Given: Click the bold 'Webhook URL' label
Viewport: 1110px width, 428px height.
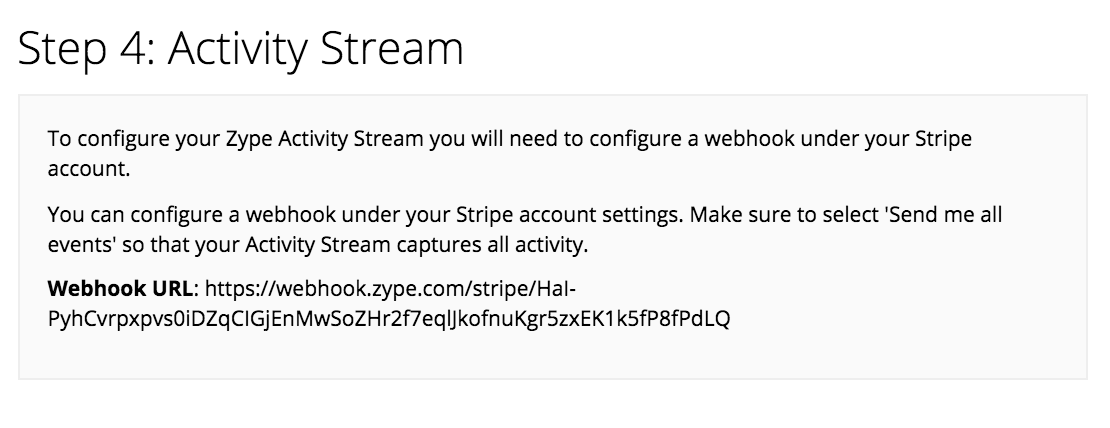Looking at the screenshot, I should pyautogui.click(x=120, y=289).
